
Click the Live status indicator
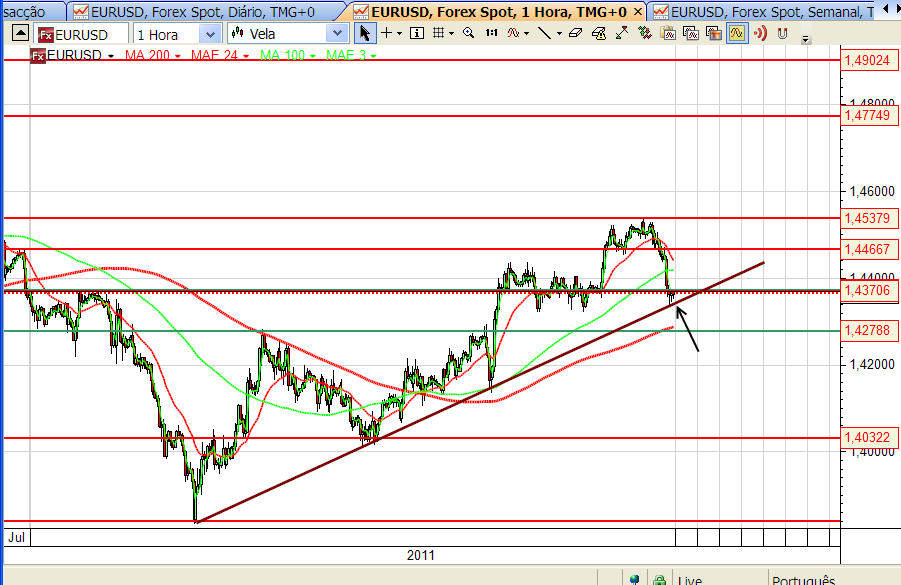point(690,579)
